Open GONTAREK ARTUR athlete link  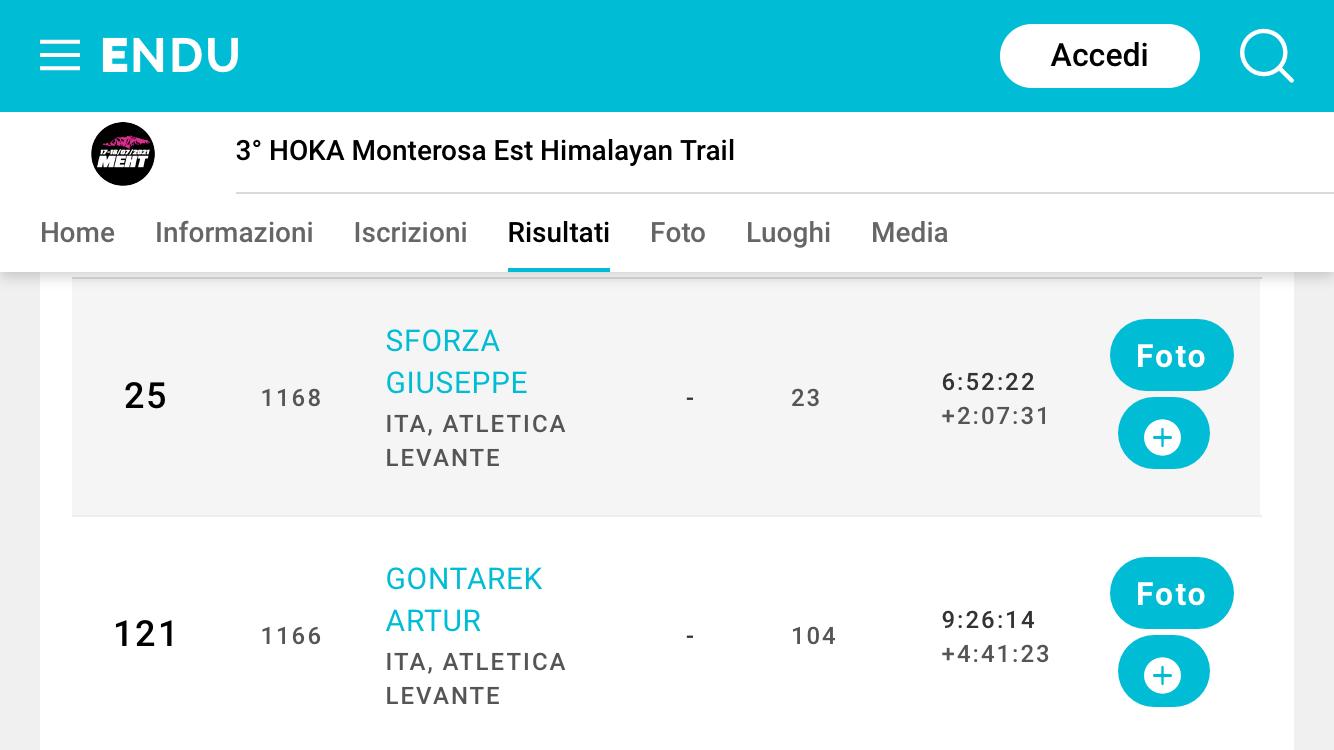point(464,599)
